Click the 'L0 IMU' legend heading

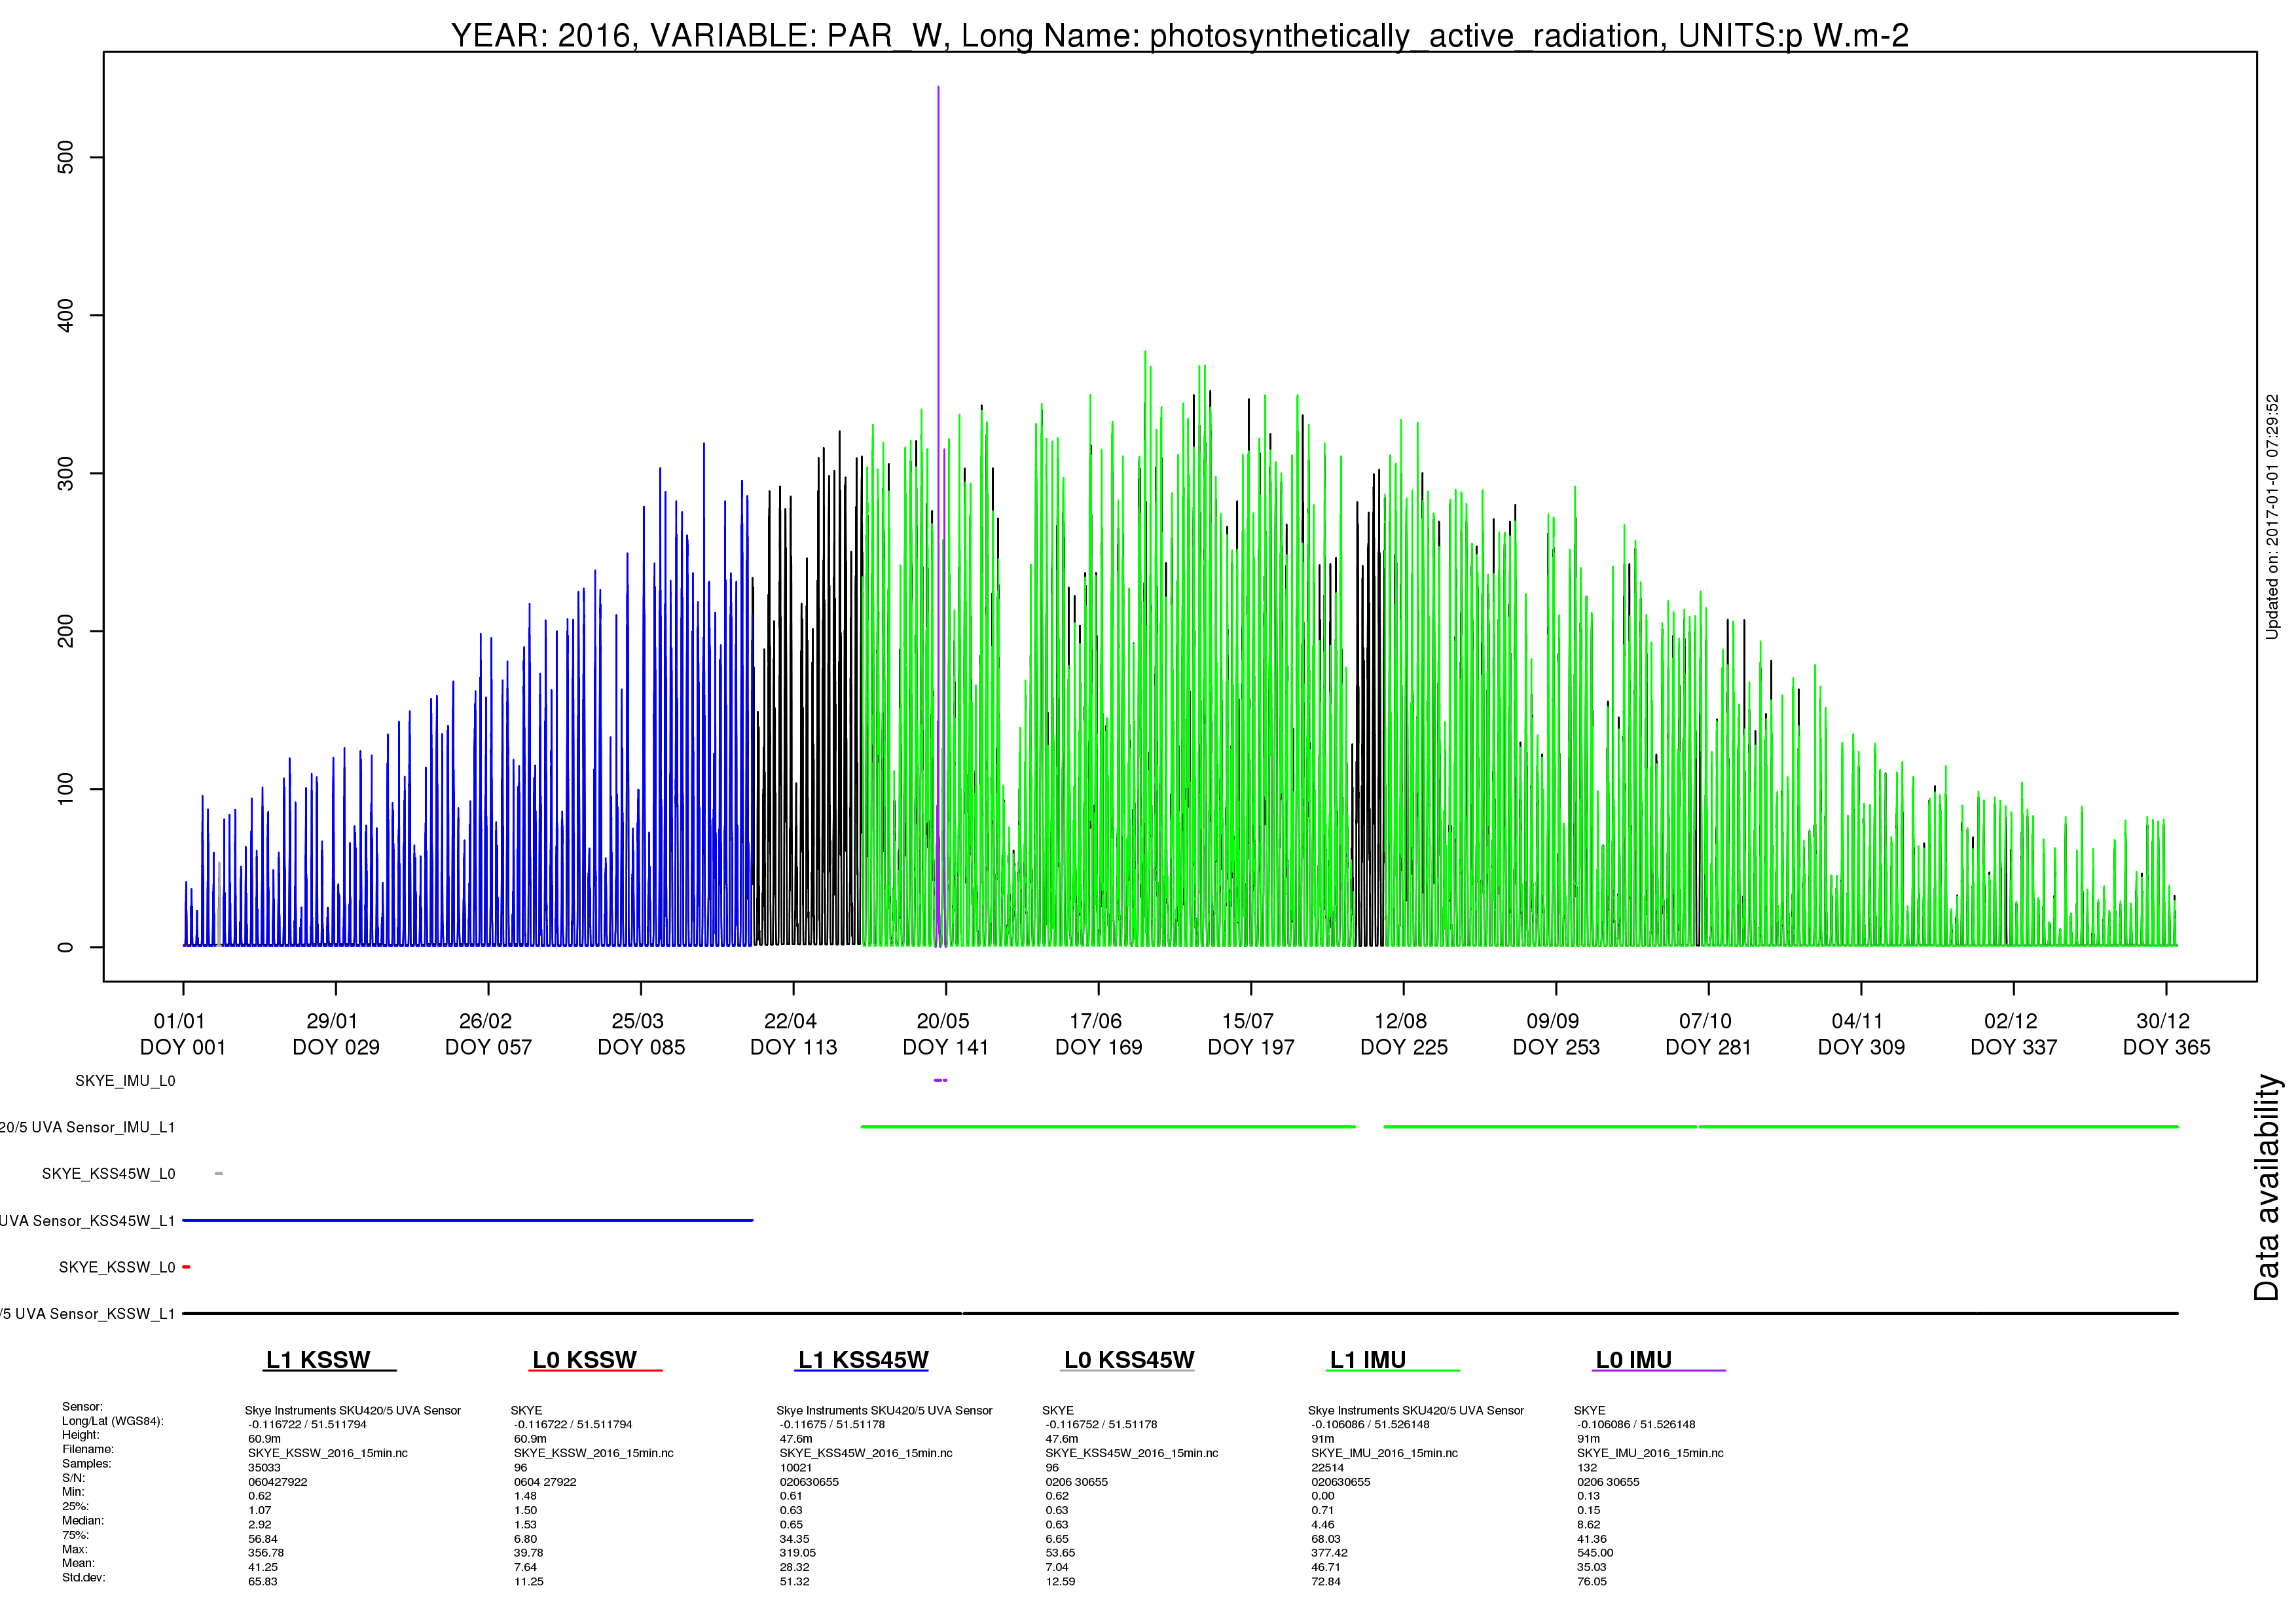pyautogui.click(x=1634, y=1360)
